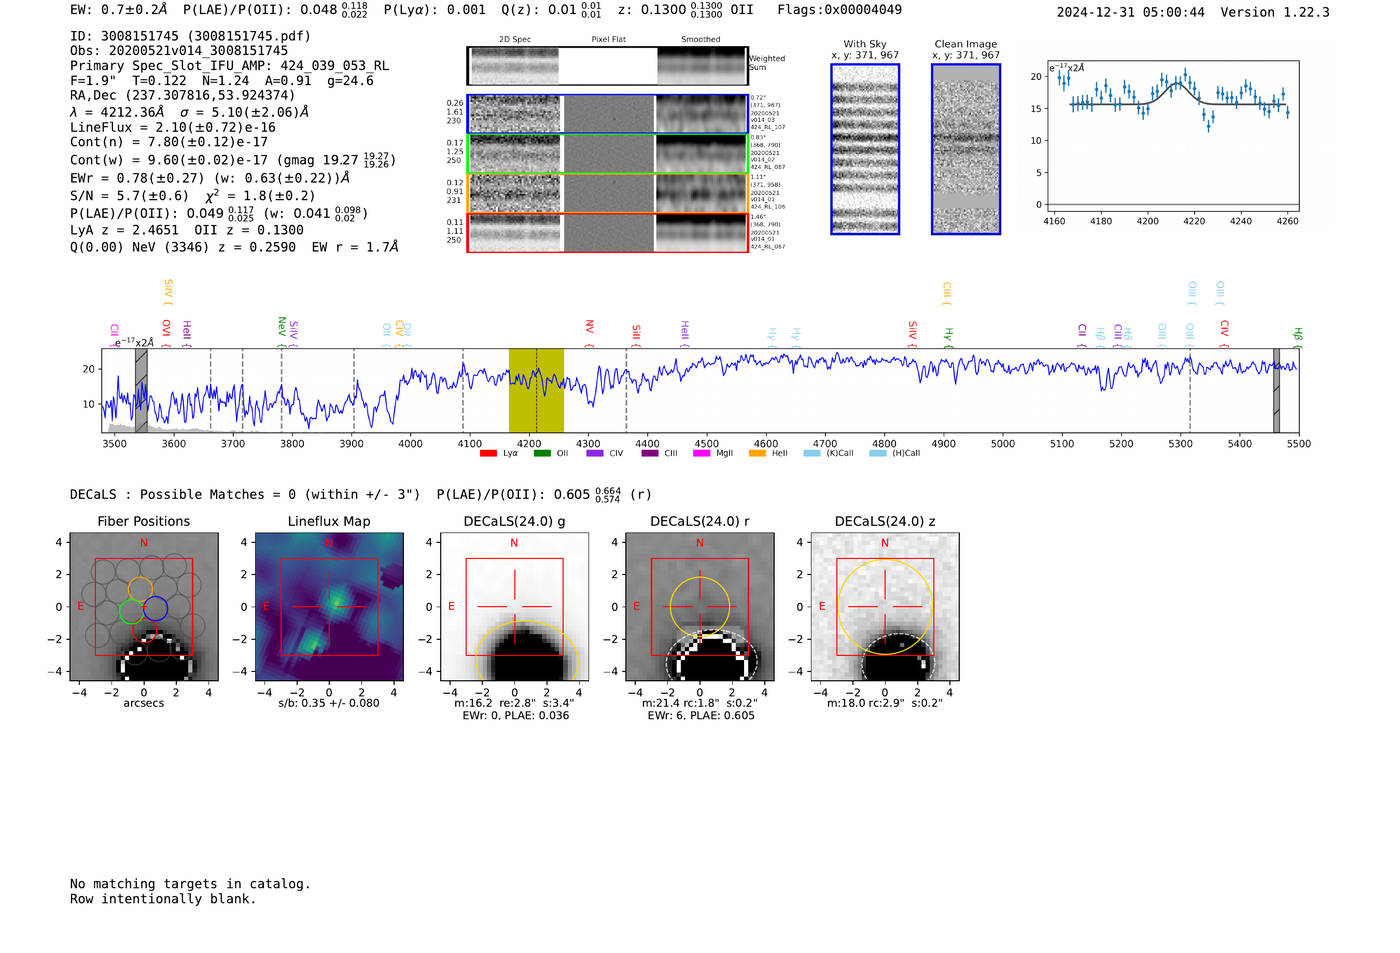1400x953 pixels.
Task: Select the orange-bordered 2D fiber spectrum row
Action: (x=608, y=193)
